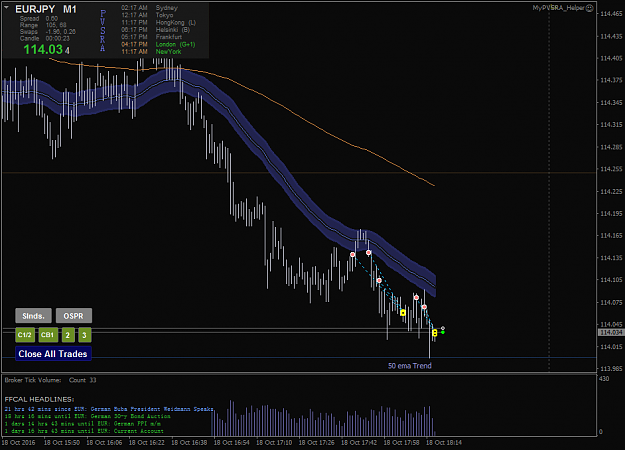
Task: Click the Swaps -1.96, 0.26 readout
Action: pyautogui.click(x=47, y=32)
